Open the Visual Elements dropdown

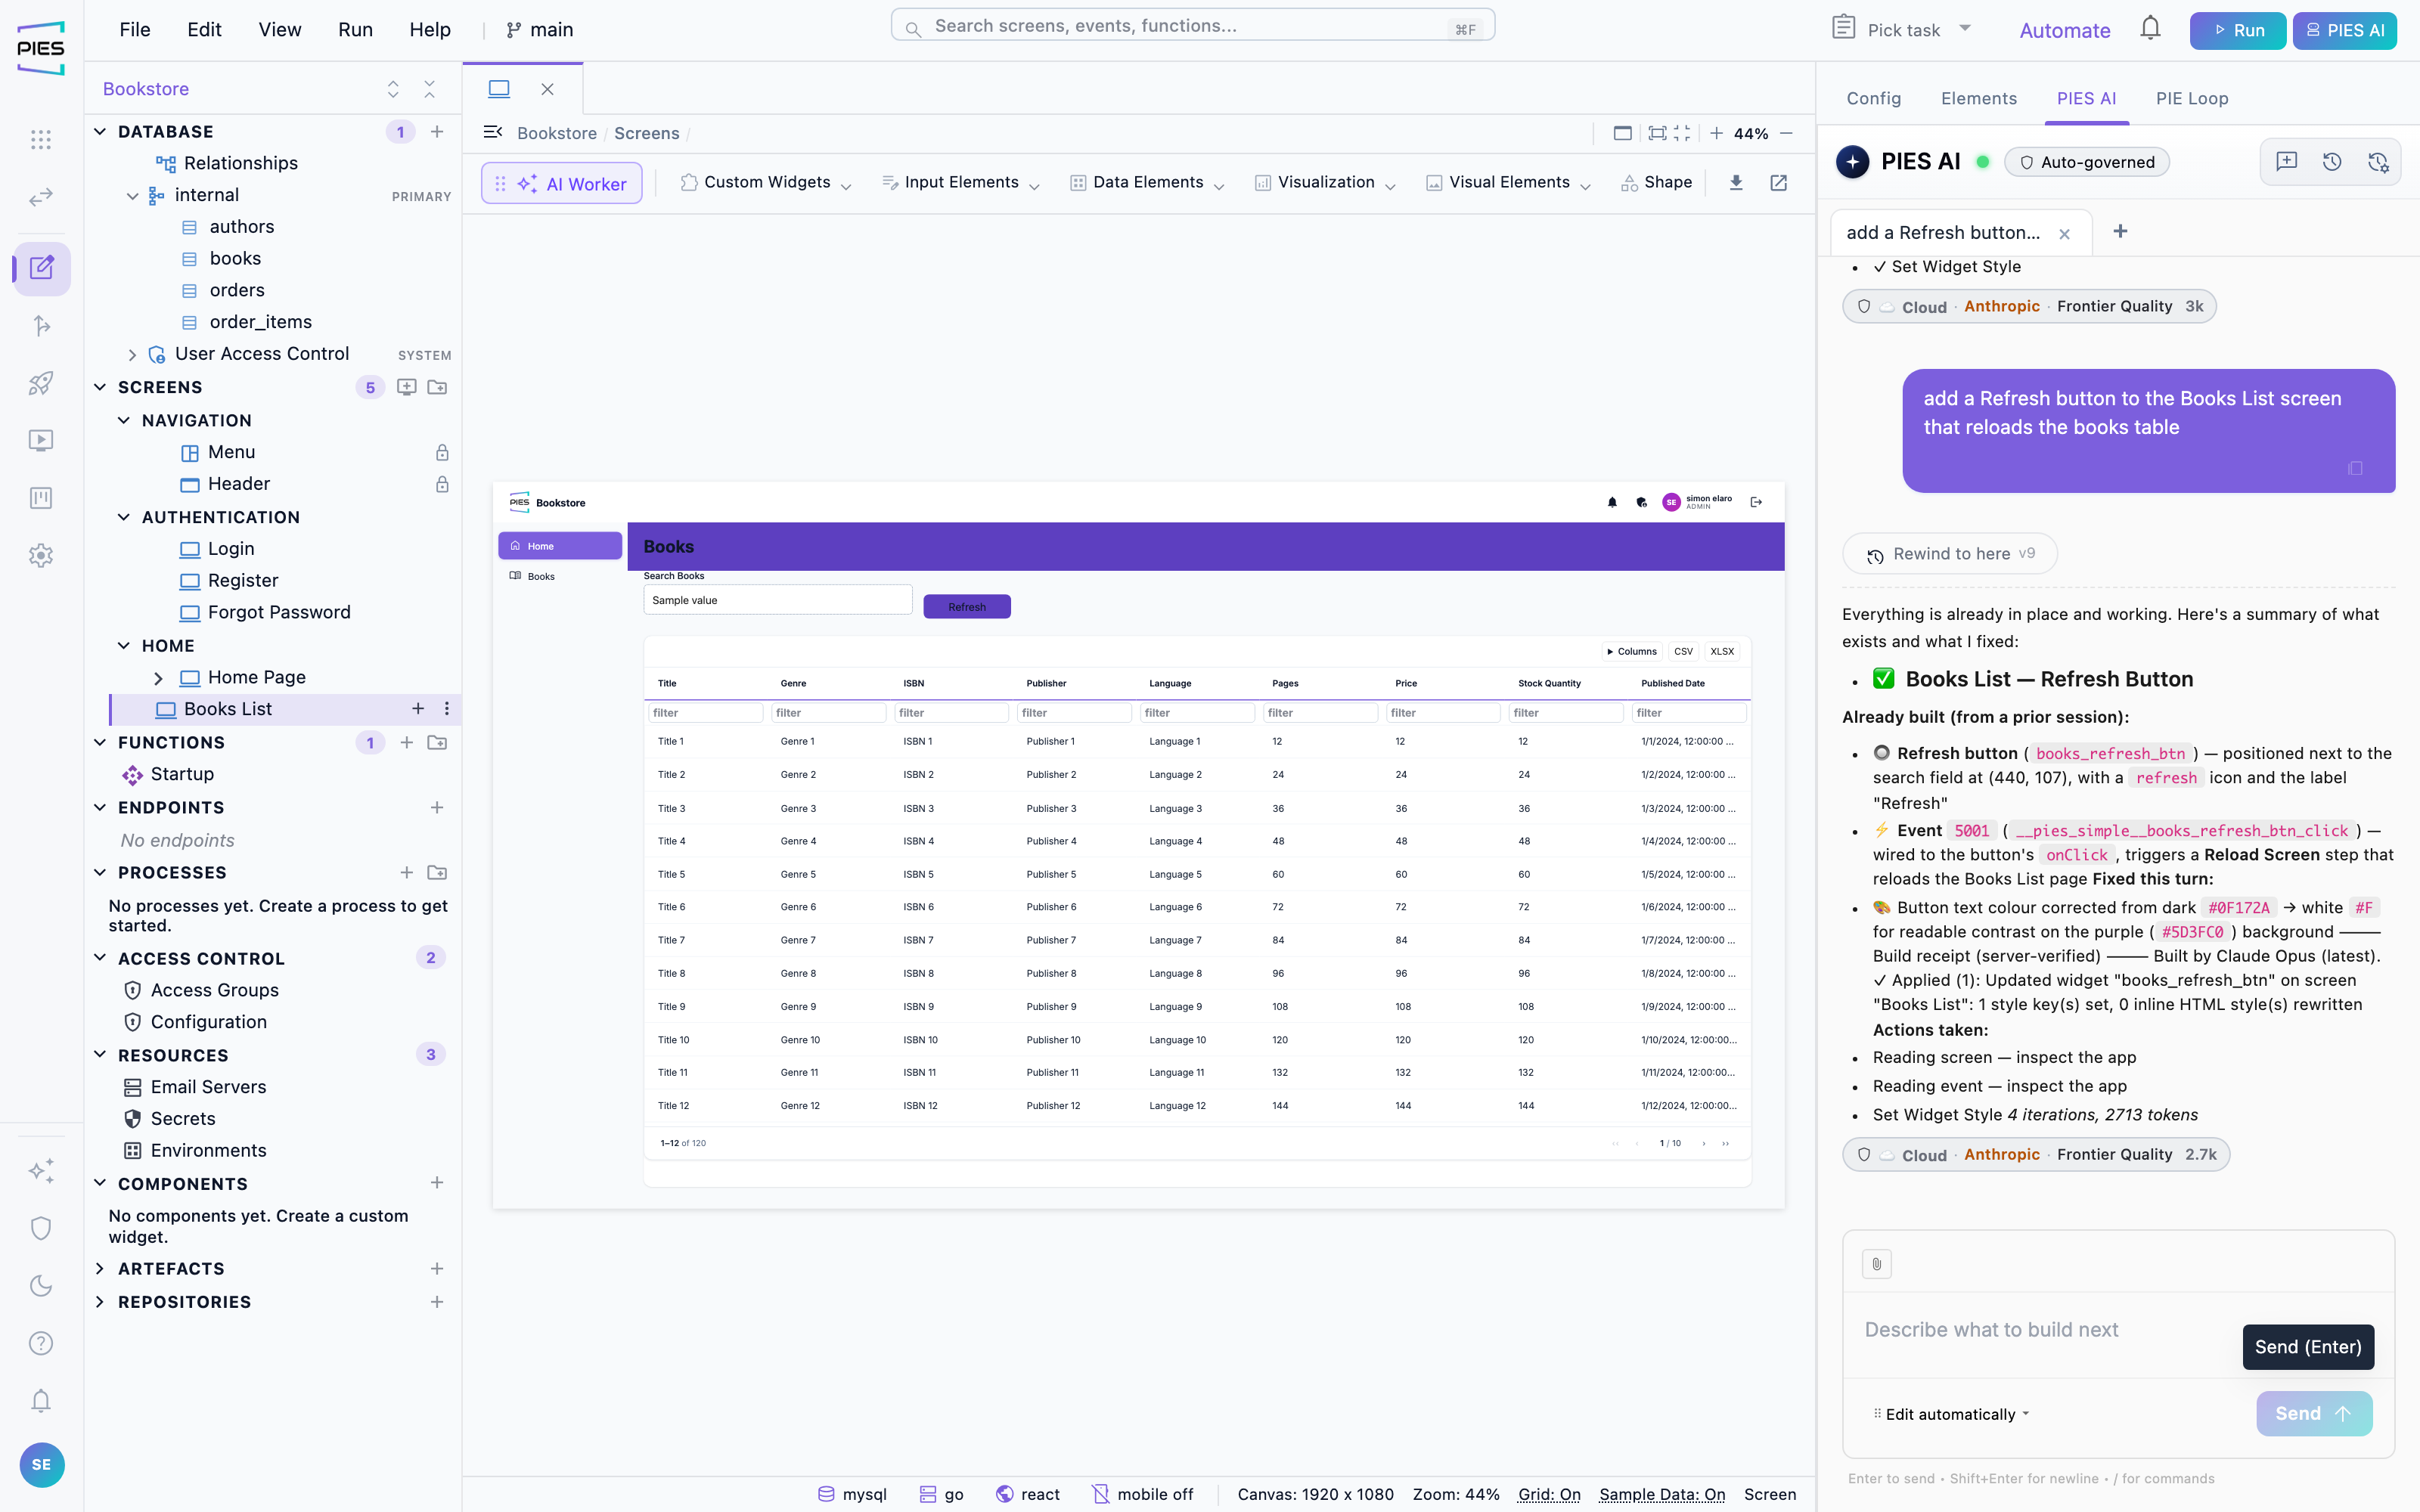click(1509, 183)
